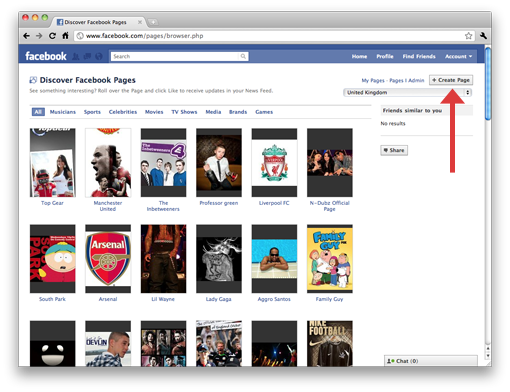The image size is (510, 392).
Task: Open messages icon in header
Action: (x=87, y=56)
